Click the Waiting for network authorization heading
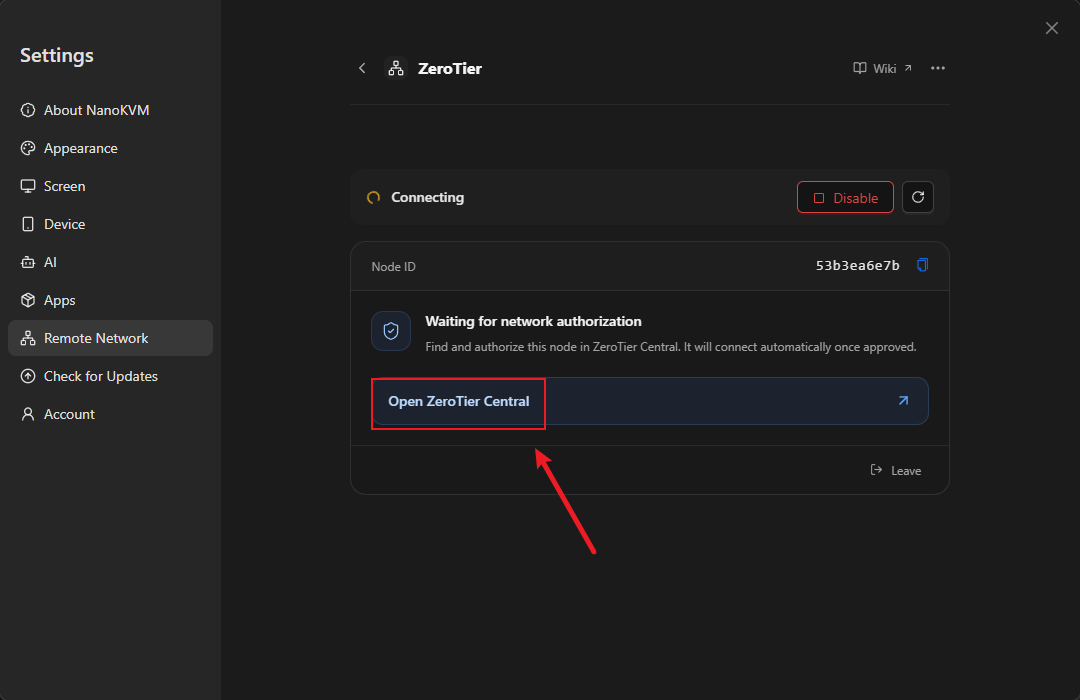This screenshot has height=700, width=1080. [533, 321]
